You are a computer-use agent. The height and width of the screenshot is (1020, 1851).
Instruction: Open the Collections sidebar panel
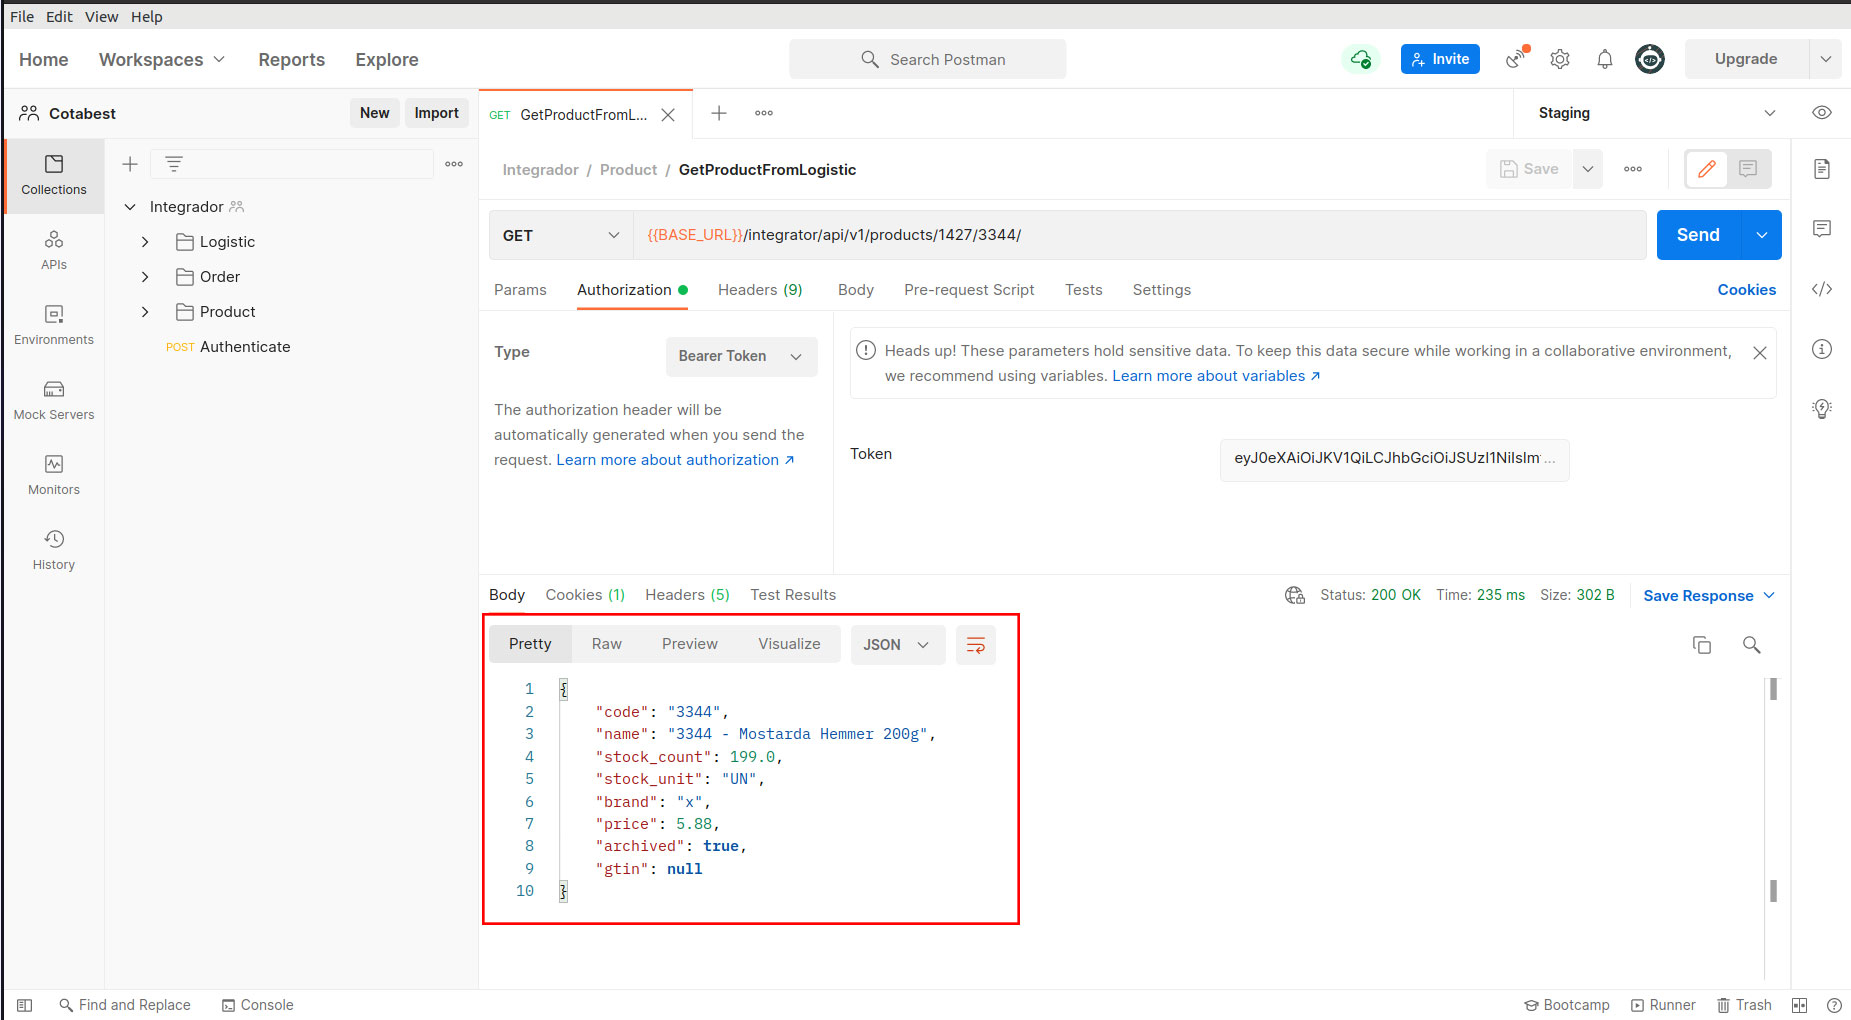[54, 175]
